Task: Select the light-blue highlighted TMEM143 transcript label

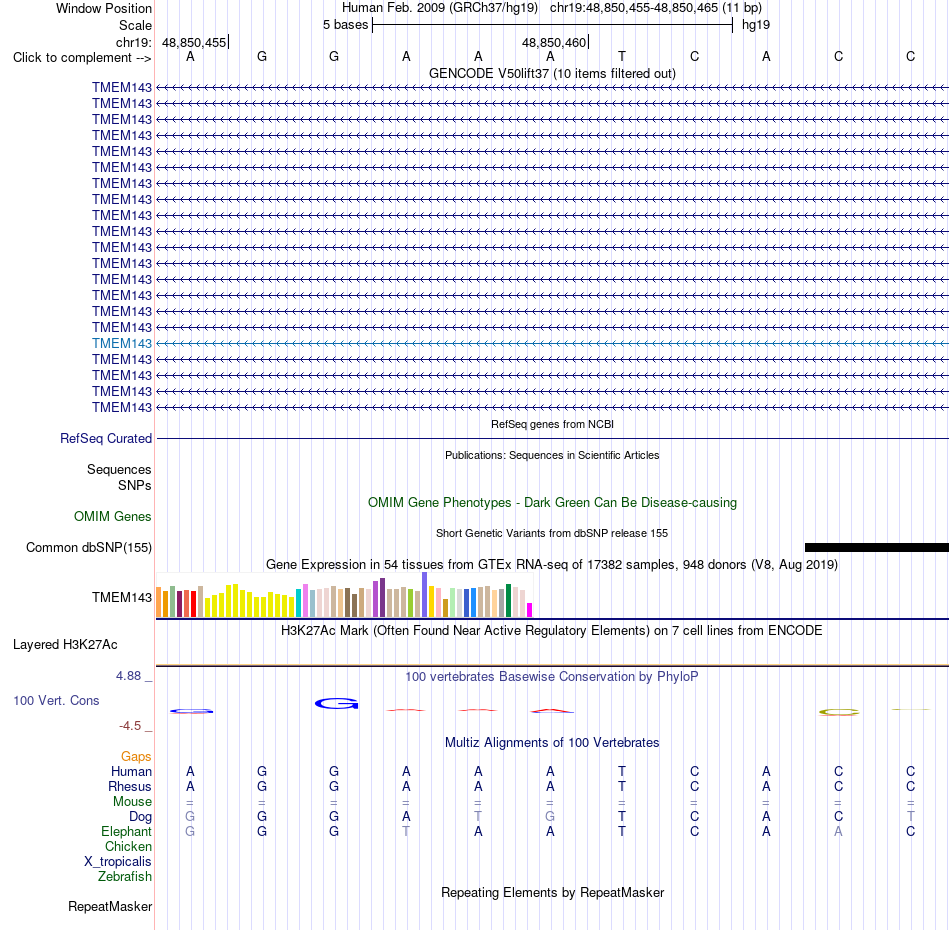Action: tap(122, 344)
